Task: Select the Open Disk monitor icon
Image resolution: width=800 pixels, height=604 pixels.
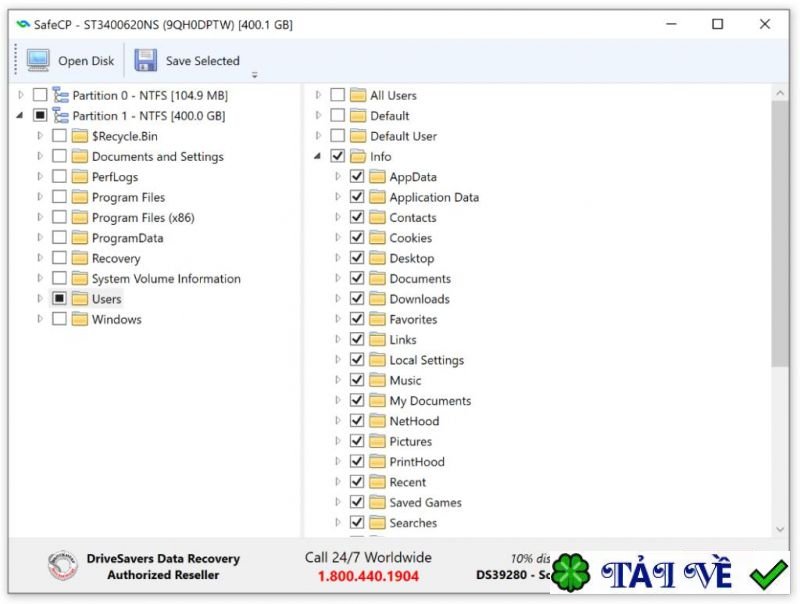Action: (37, 59)
